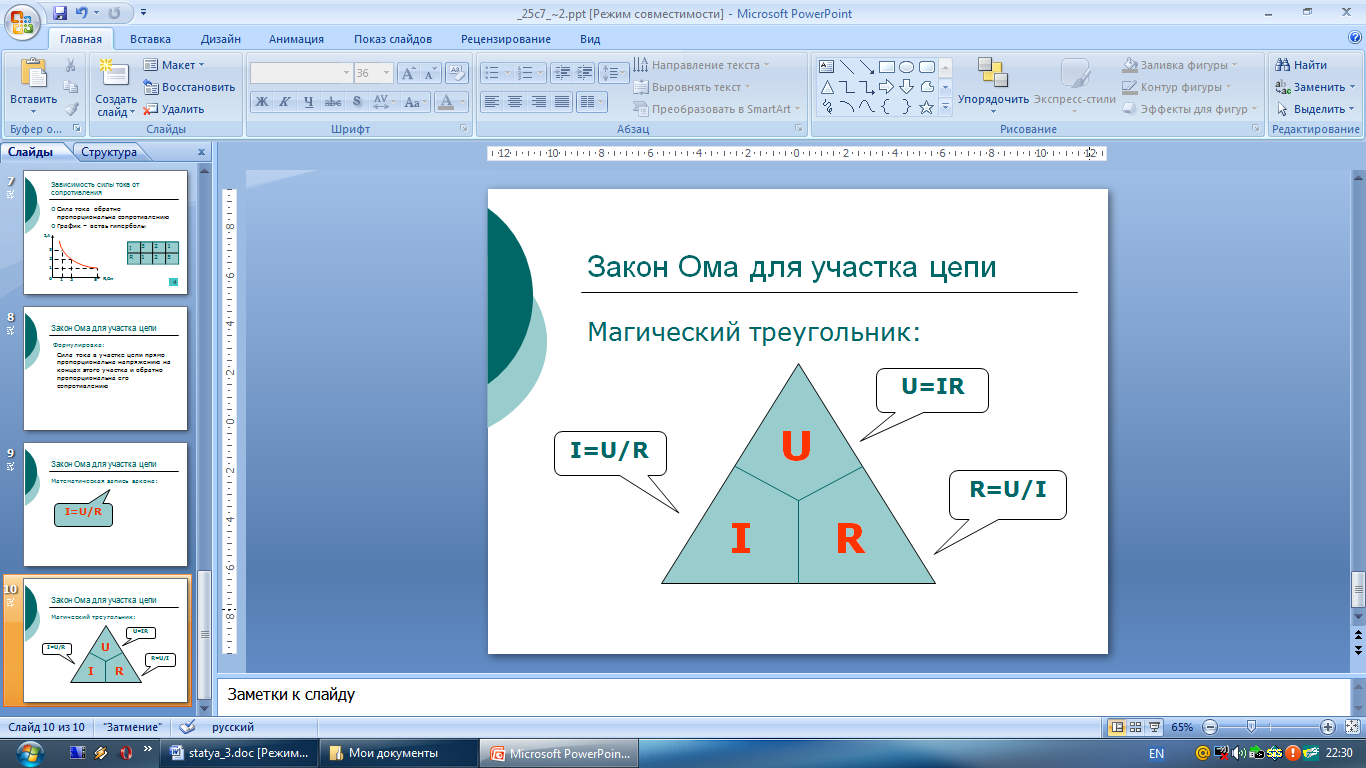Select the oval shape in the shapes gallery

pyautogui.click(x=906, y=67)
